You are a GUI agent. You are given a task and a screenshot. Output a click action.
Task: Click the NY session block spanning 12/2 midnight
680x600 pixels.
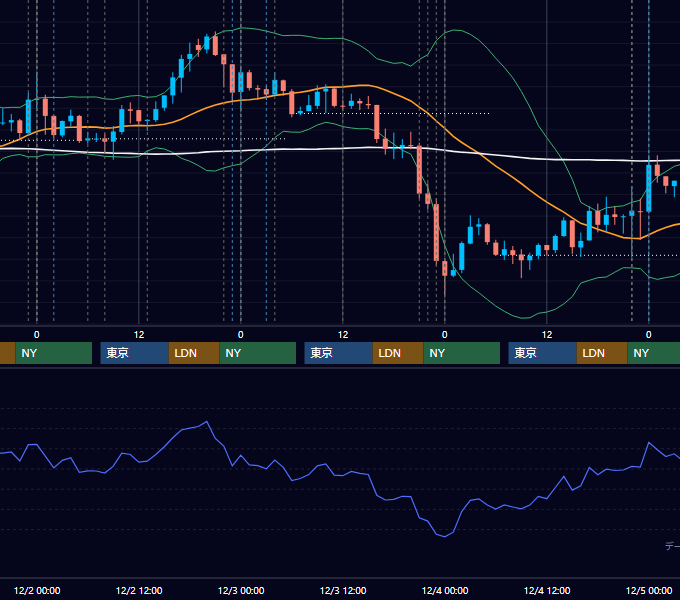54,353
